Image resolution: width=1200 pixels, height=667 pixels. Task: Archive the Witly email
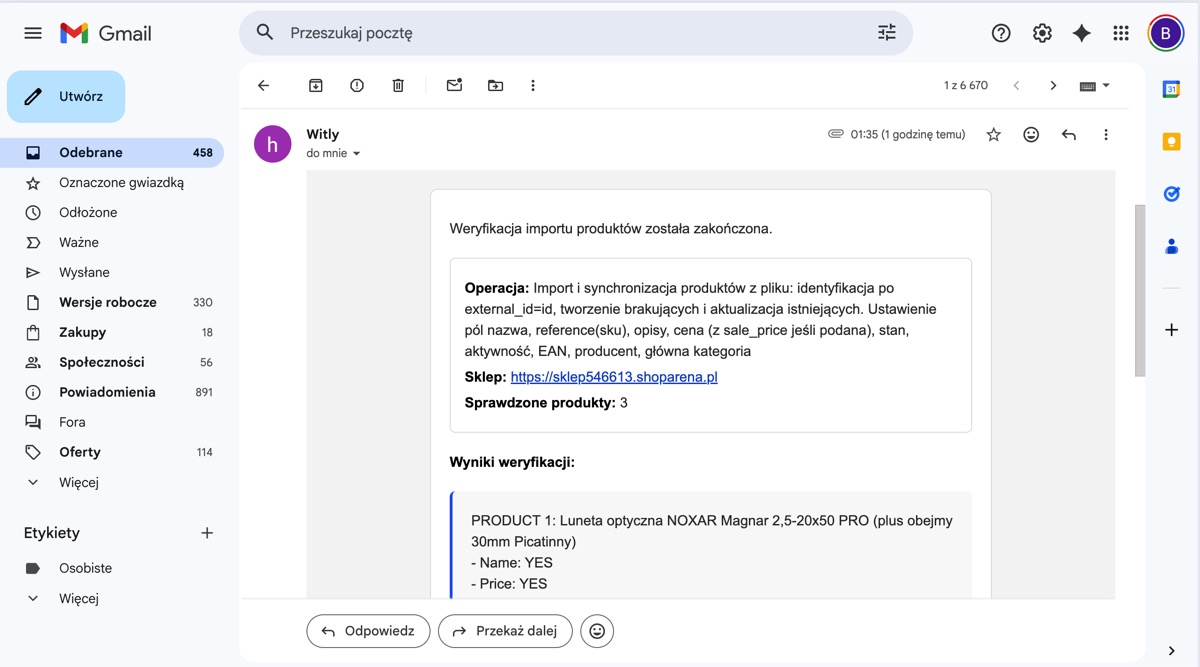pos(315,85)
